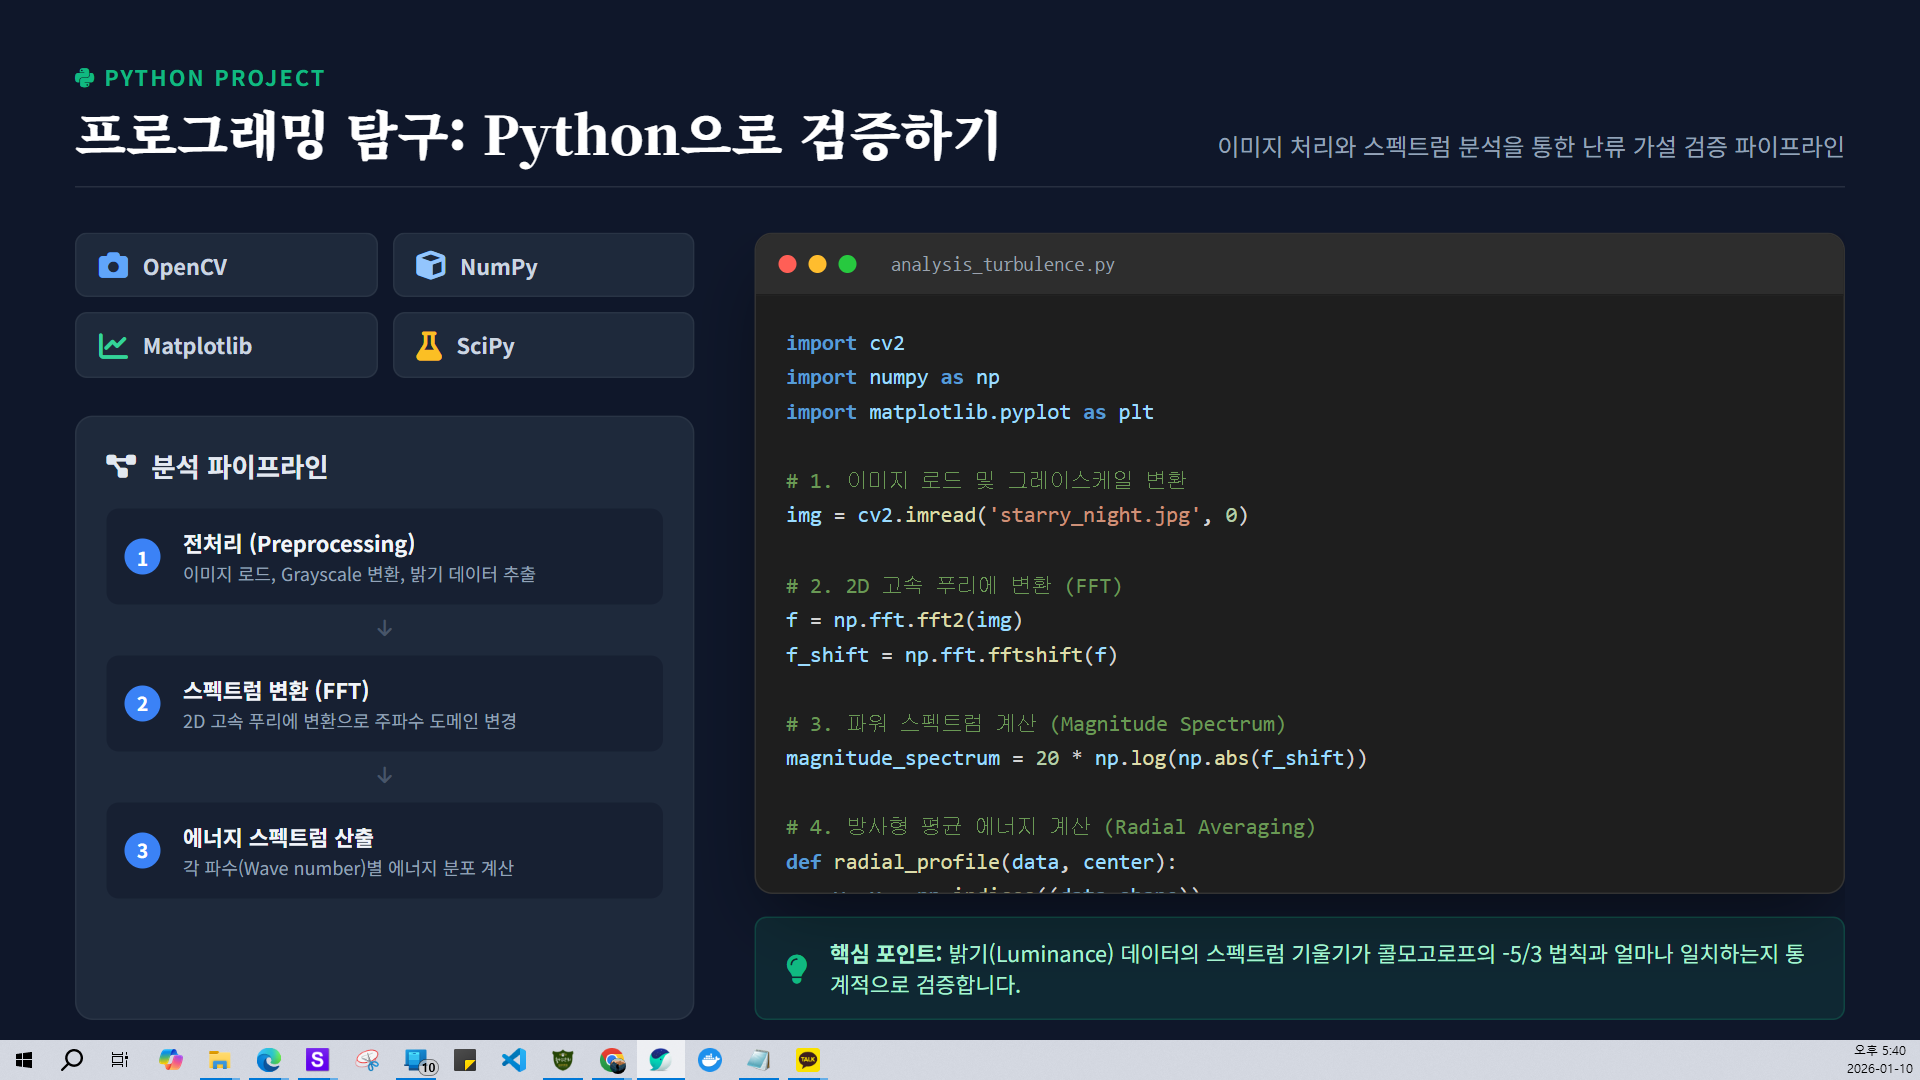Click the yellow dot in code window
The image size is (1920, 1080).
[x=817, y=264]
